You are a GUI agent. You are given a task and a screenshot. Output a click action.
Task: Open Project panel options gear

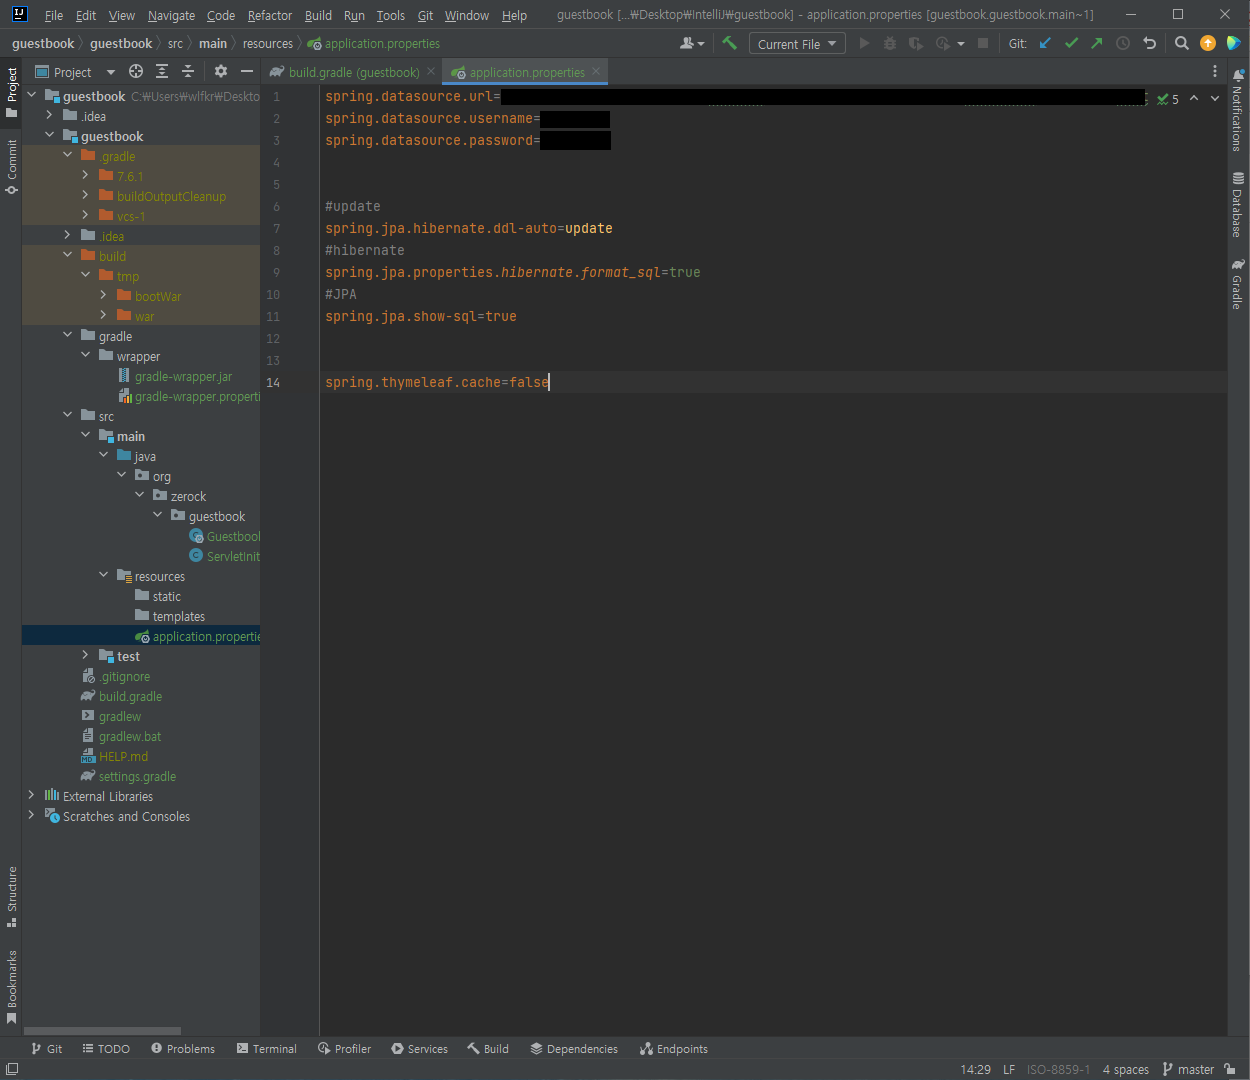pyautogui.click(x=221, y=71)
